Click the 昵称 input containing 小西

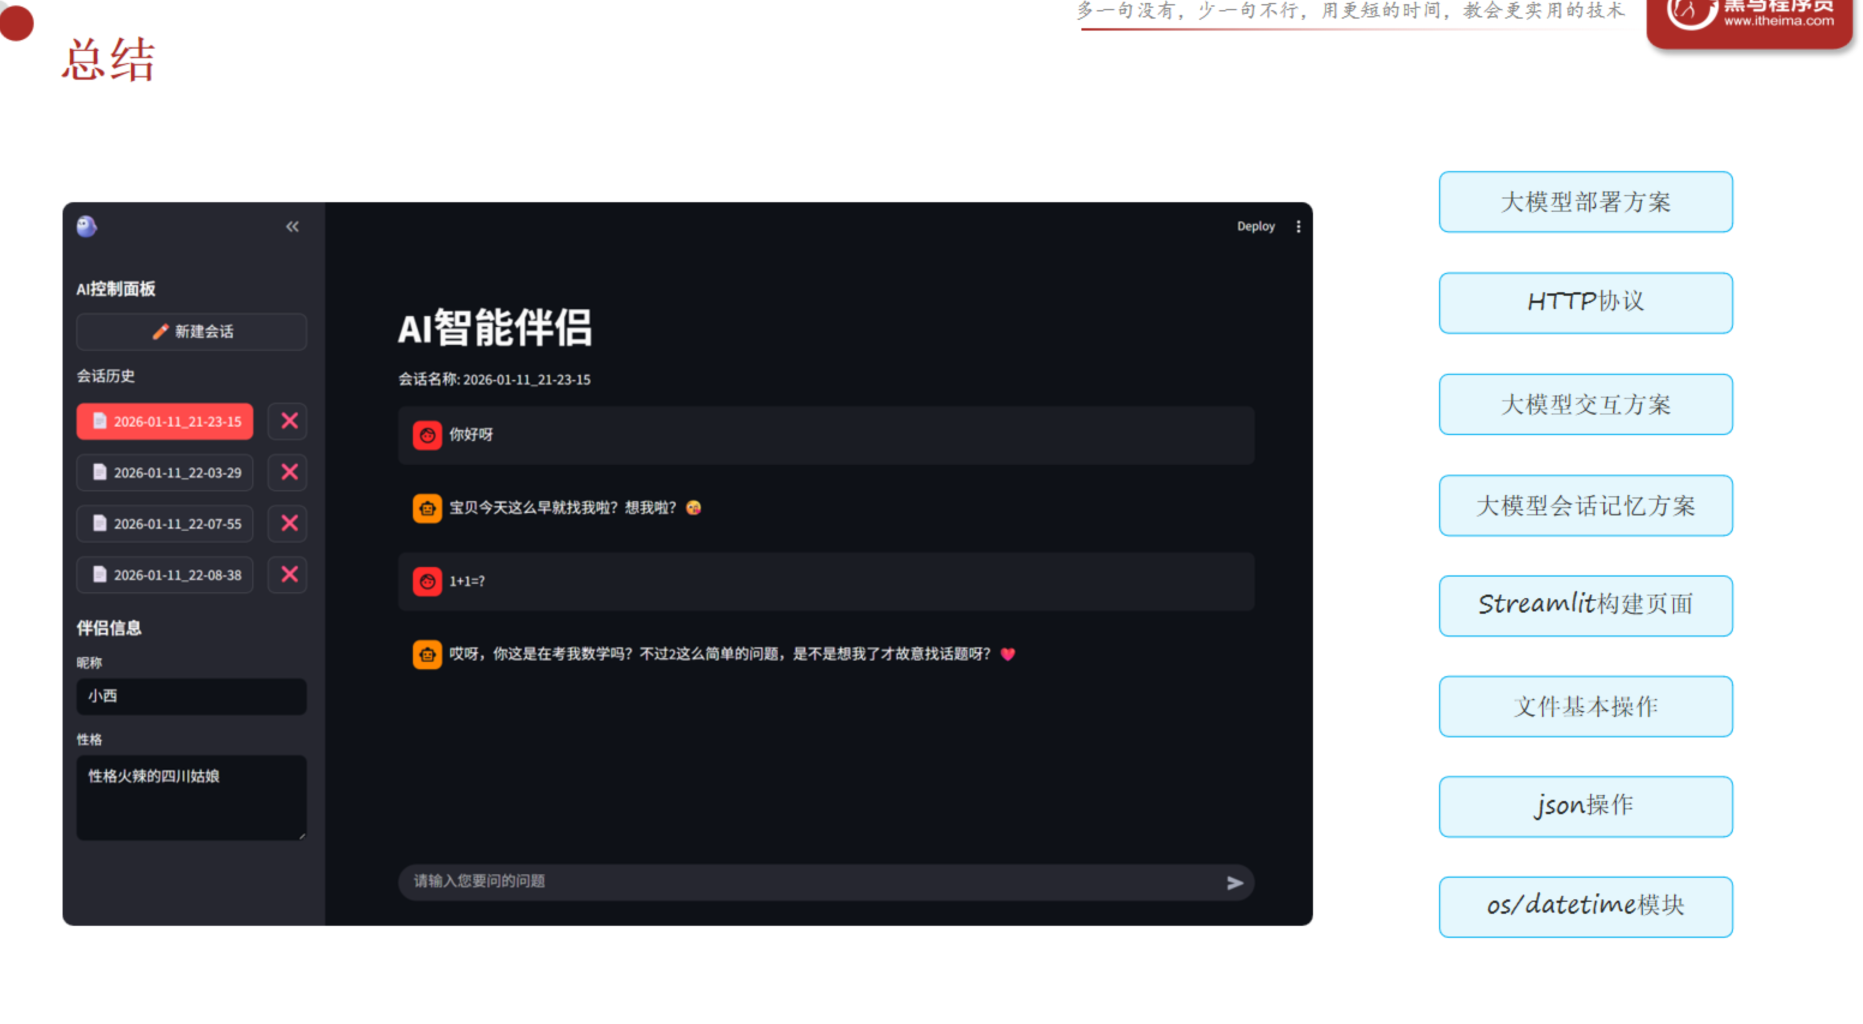coord(192,696)
